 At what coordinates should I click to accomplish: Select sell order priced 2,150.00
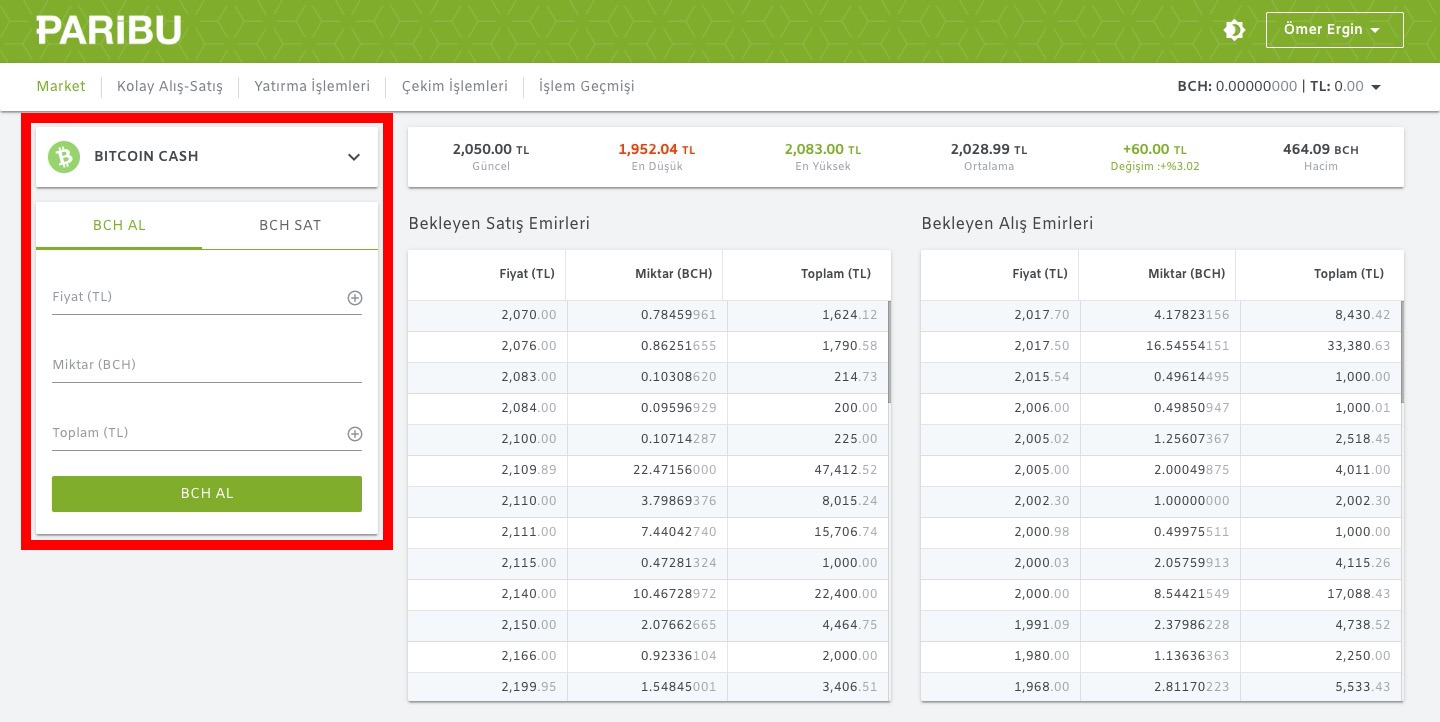[x=648, y=626]
